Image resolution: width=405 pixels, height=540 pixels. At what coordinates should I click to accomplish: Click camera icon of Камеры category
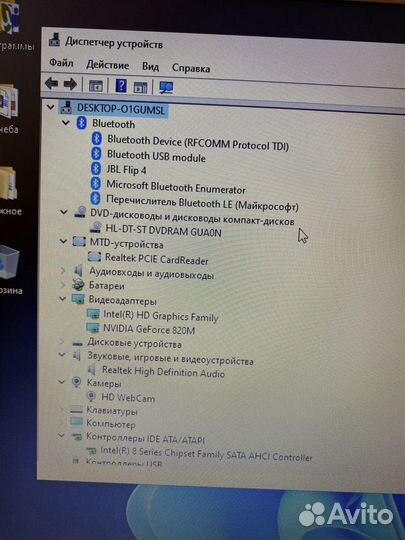click(76, 382)
